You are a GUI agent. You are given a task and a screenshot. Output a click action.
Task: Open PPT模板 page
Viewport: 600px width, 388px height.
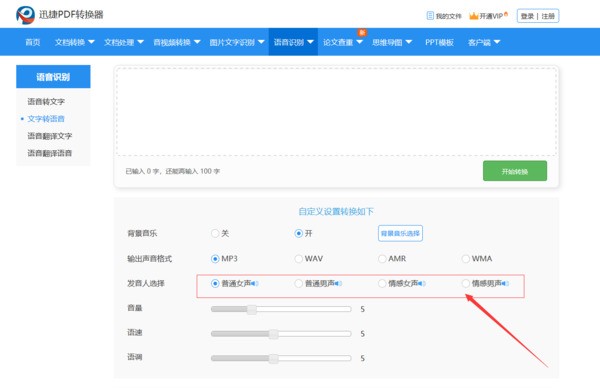point(439,42)
